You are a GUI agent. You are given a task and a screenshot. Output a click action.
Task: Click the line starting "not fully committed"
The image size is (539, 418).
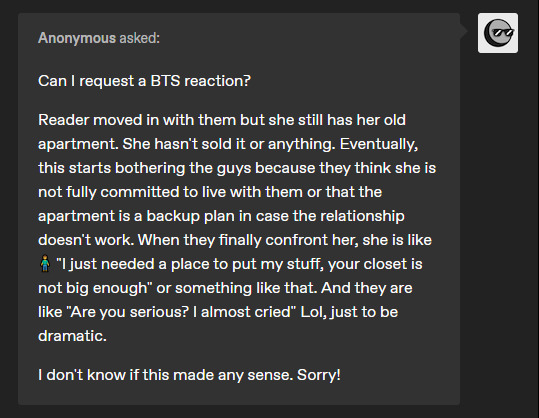pyautogui.click(x=210, y=192)
